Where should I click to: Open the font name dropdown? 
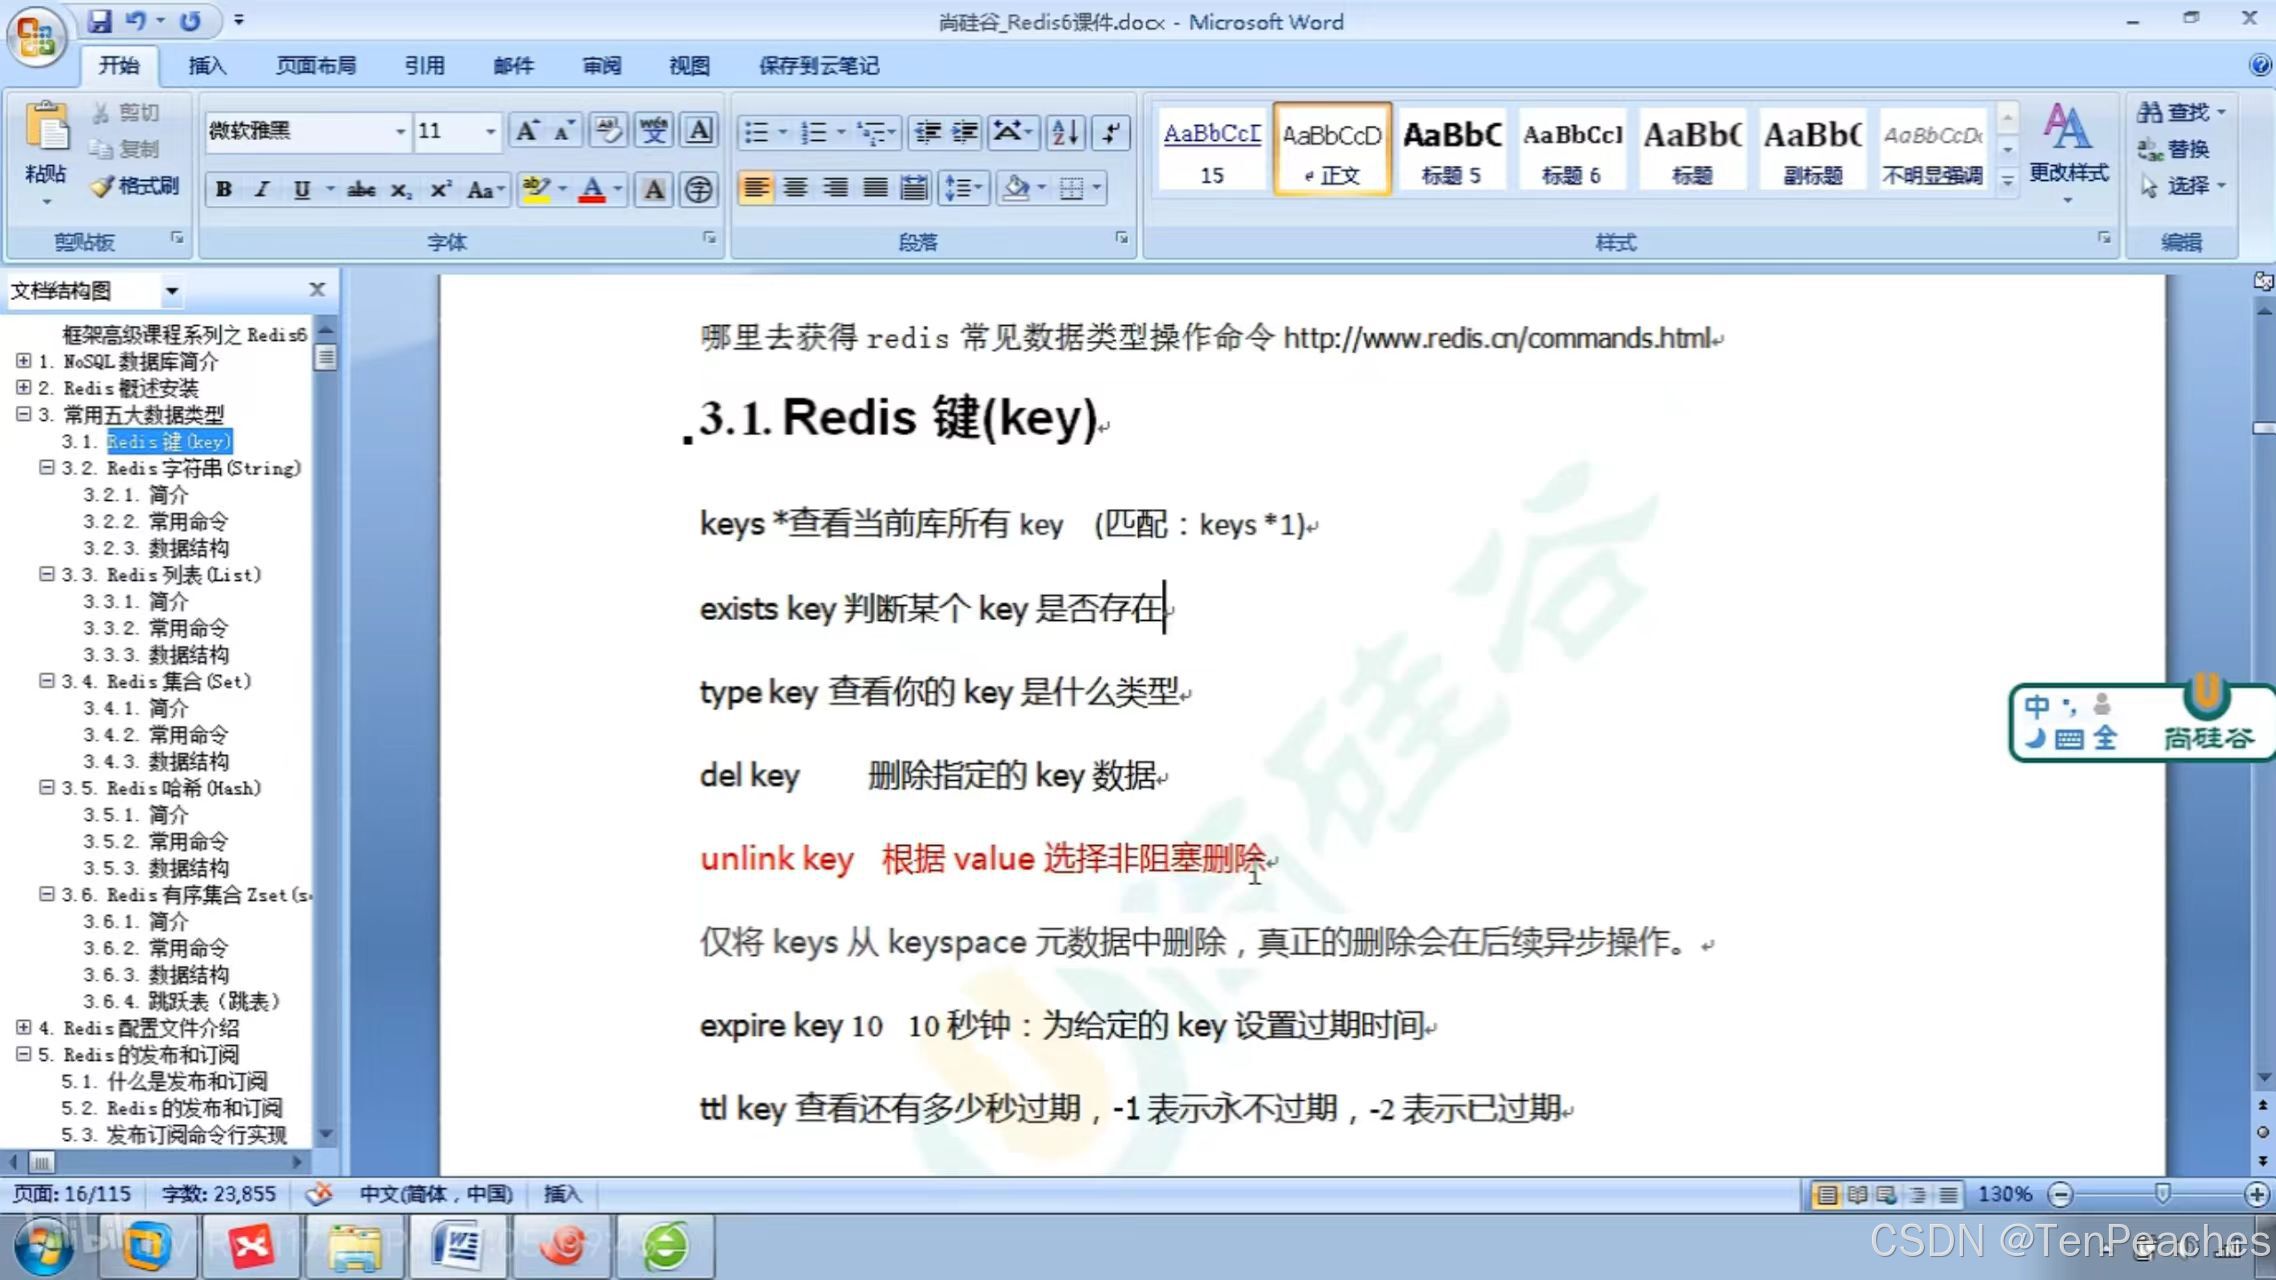tap(400, 132)
